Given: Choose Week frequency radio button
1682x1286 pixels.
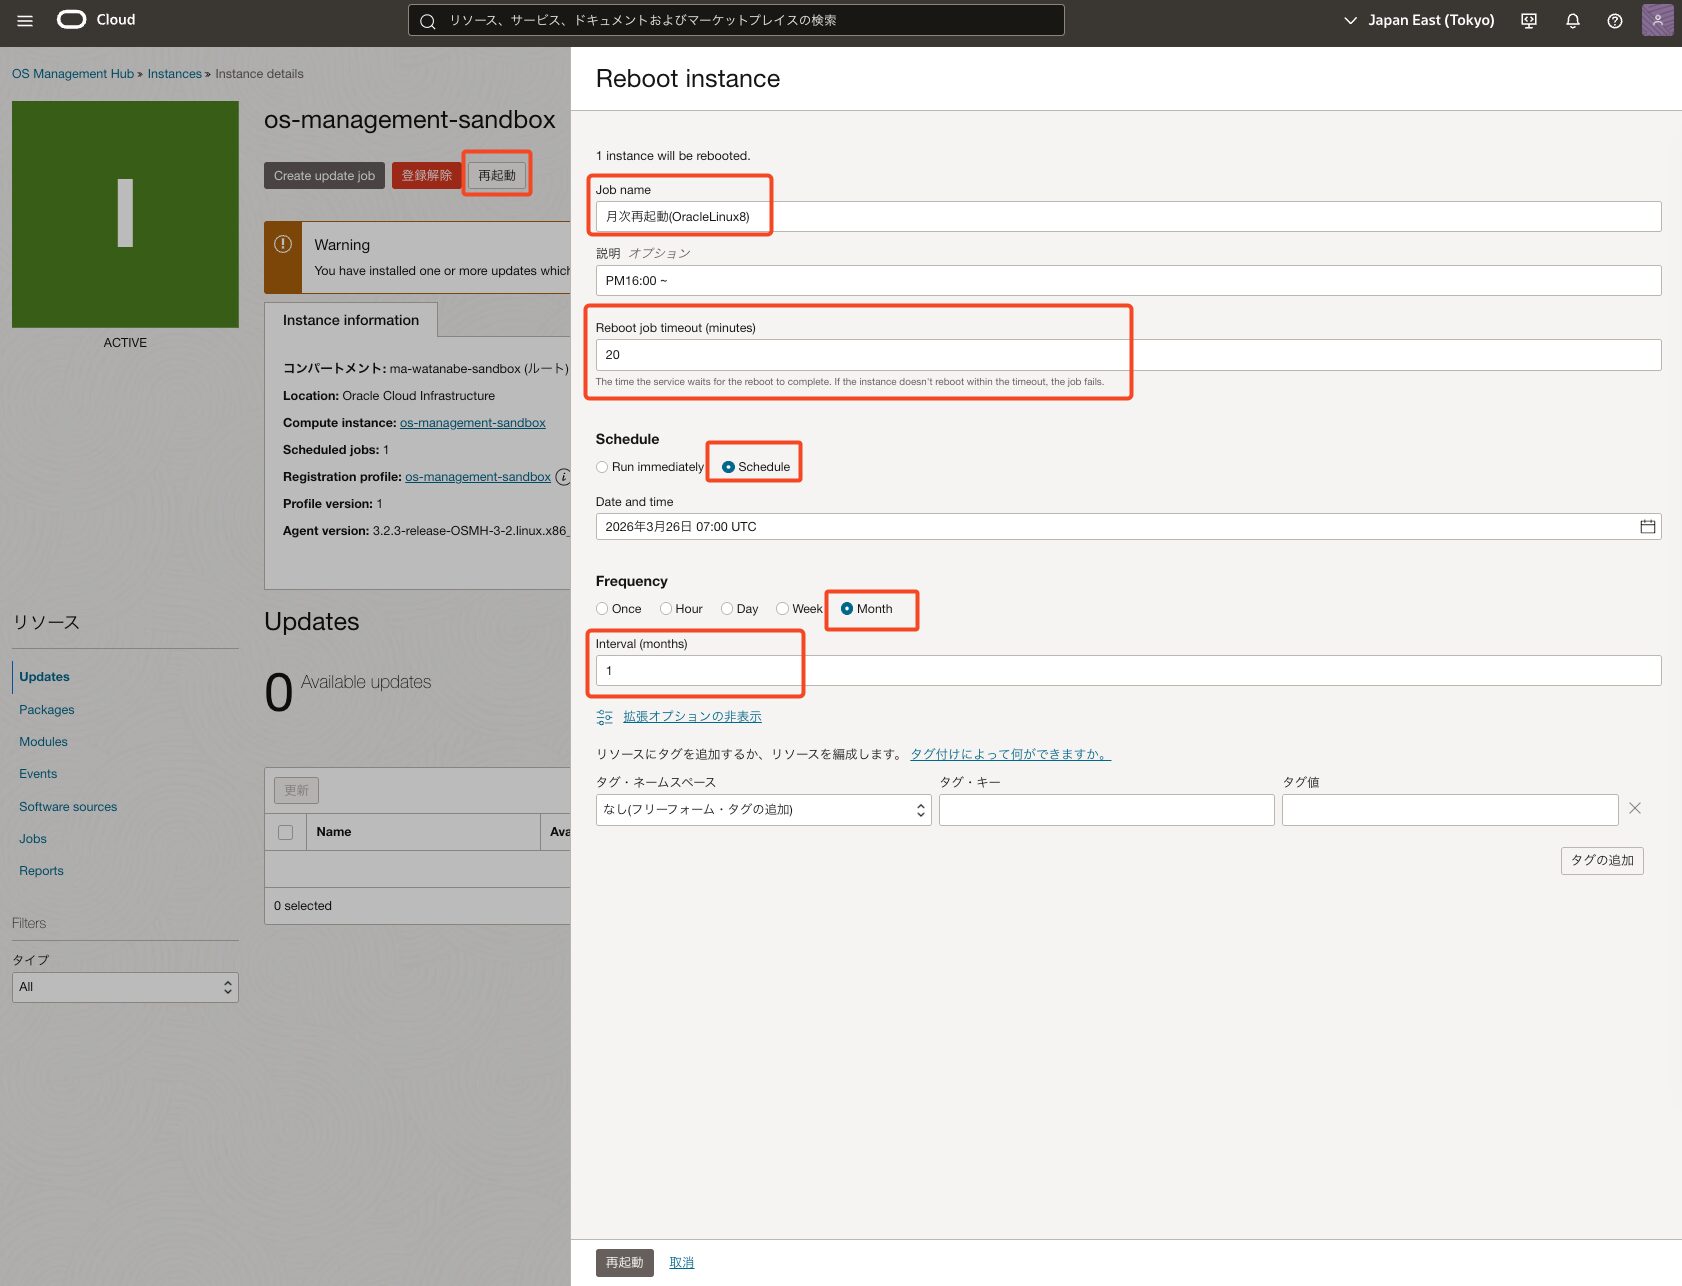Looking at the screenshot, I should click(782, 609).
